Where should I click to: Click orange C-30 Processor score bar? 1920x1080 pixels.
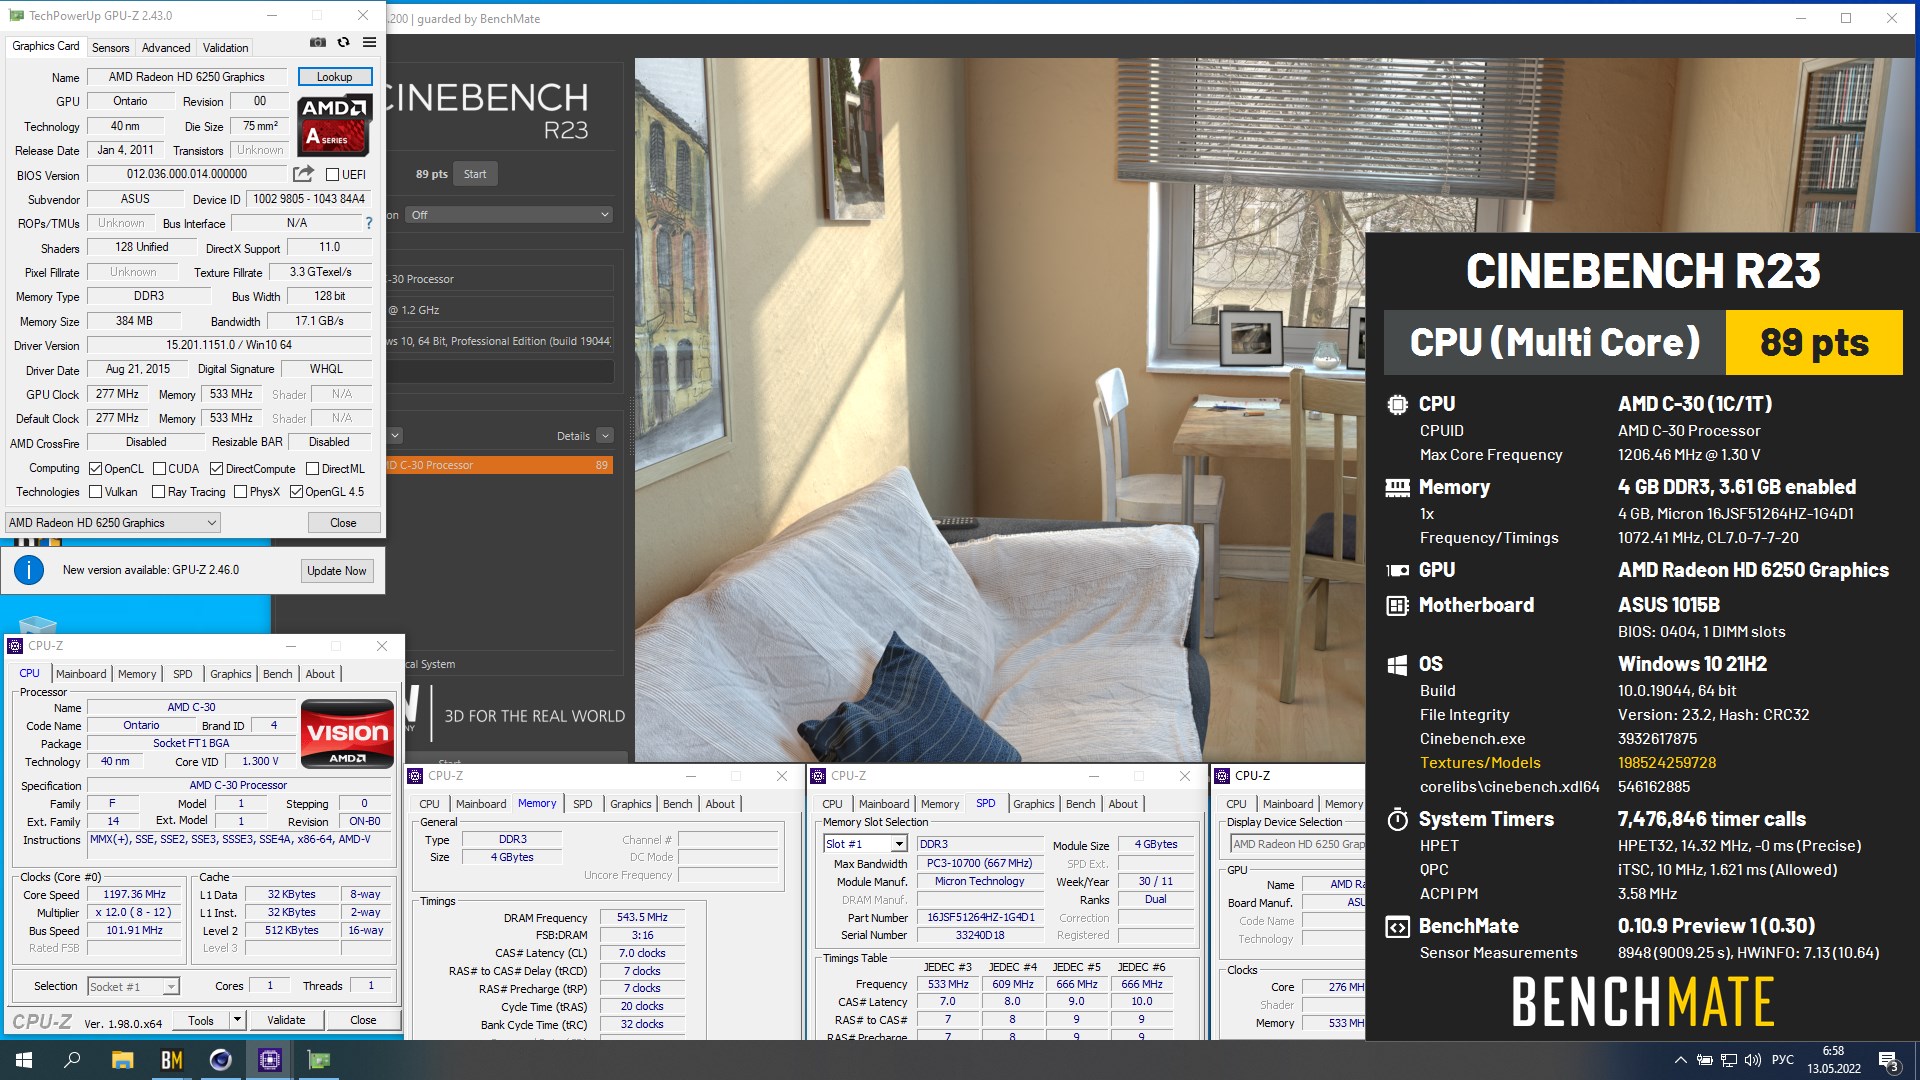500,465
